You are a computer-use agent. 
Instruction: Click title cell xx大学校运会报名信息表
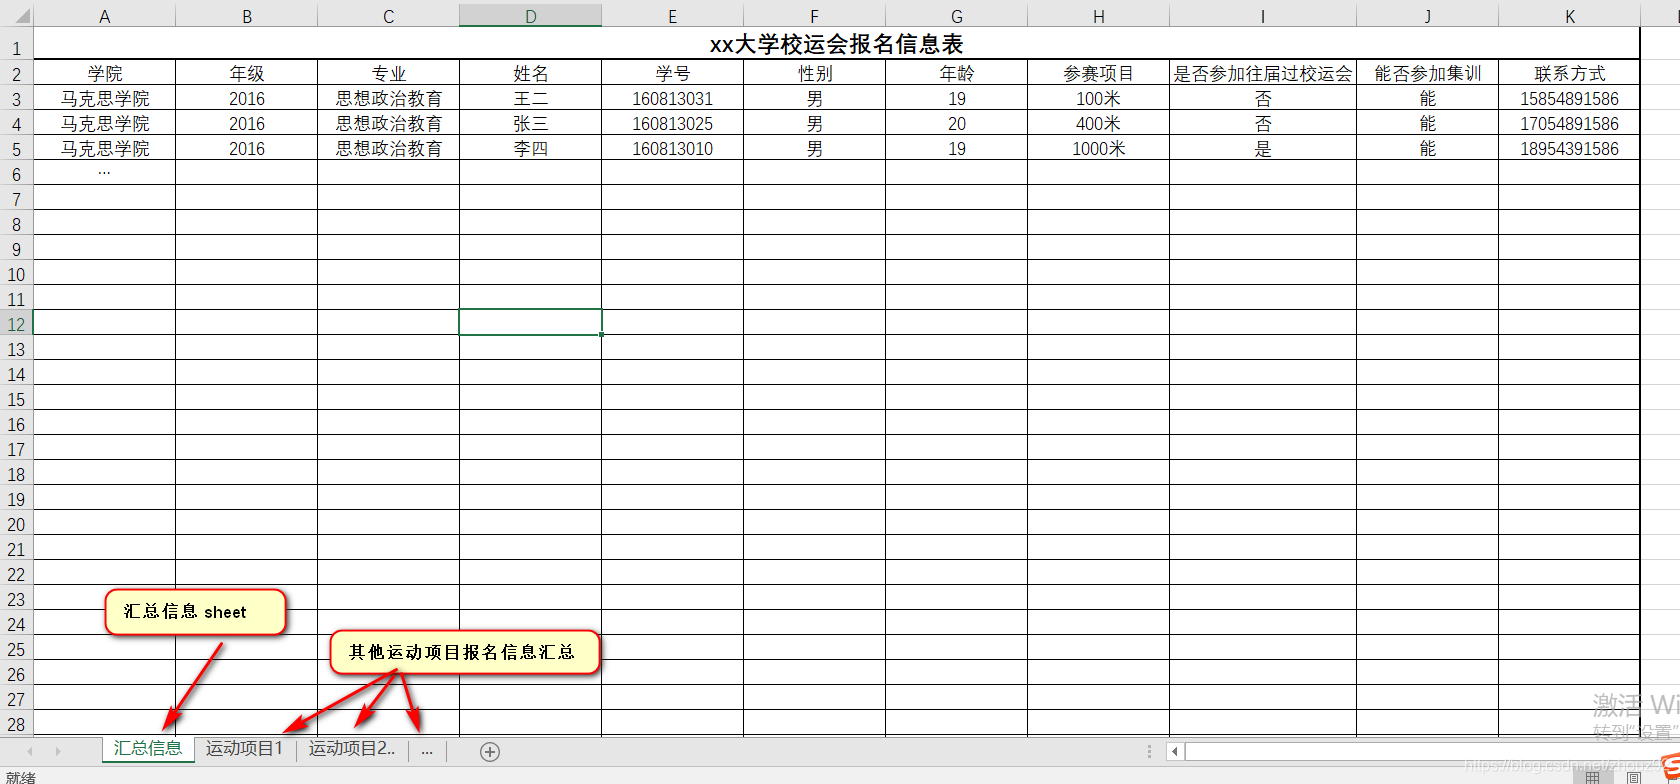tap(837, 44)
